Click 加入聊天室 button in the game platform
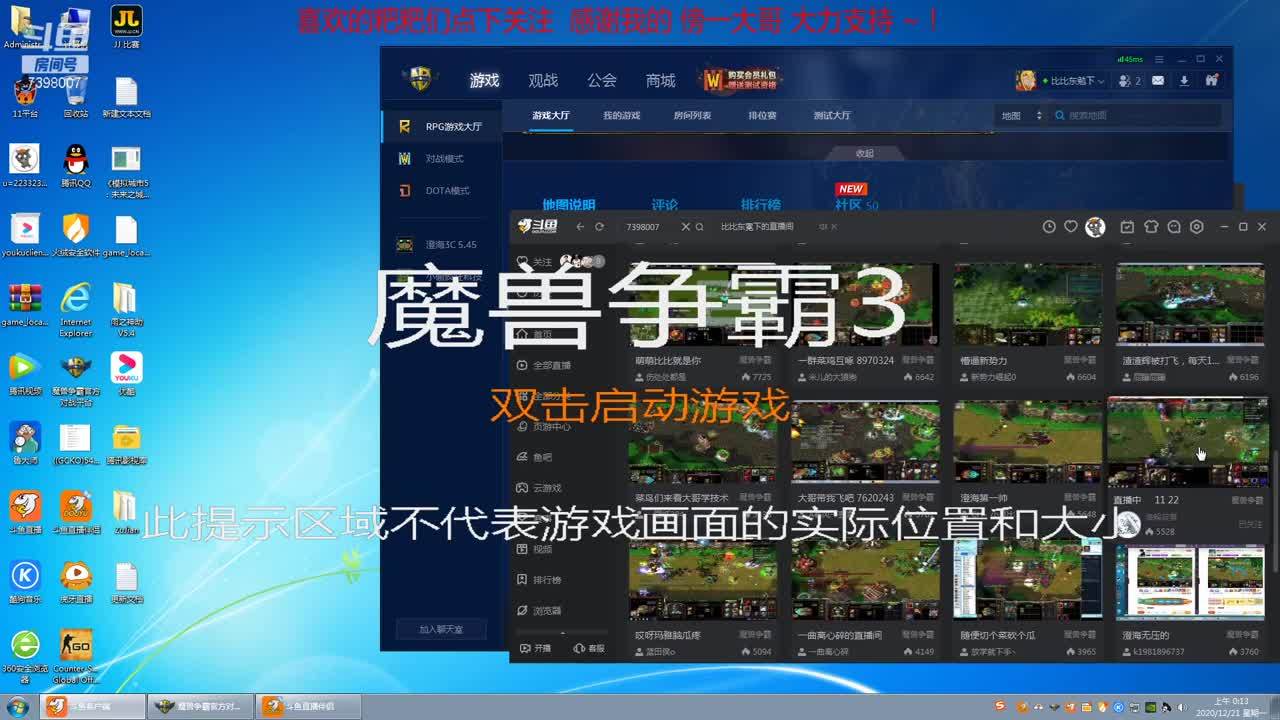1280x720 pixels. tap(441, 629)
